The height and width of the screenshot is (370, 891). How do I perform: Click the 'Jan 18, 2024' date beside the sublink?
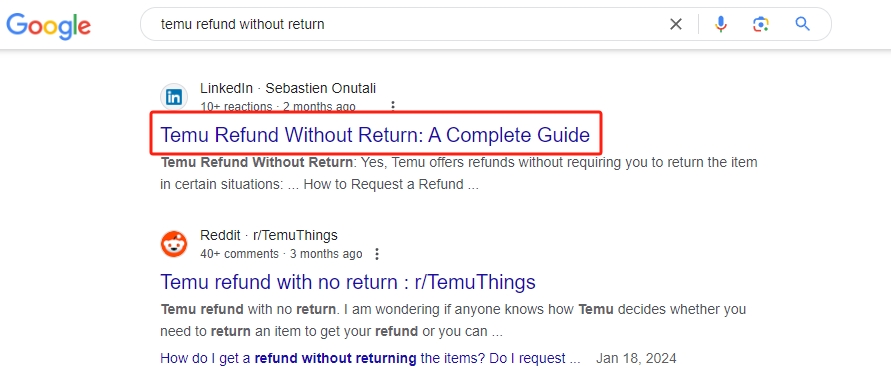636,359
